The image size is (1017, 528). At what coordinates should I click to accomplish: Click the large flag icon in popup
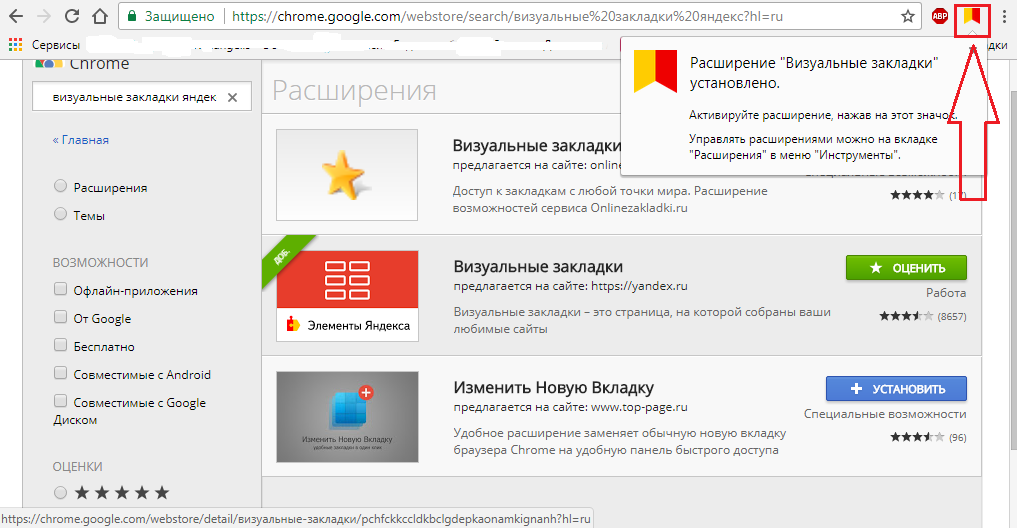point(655,71)
